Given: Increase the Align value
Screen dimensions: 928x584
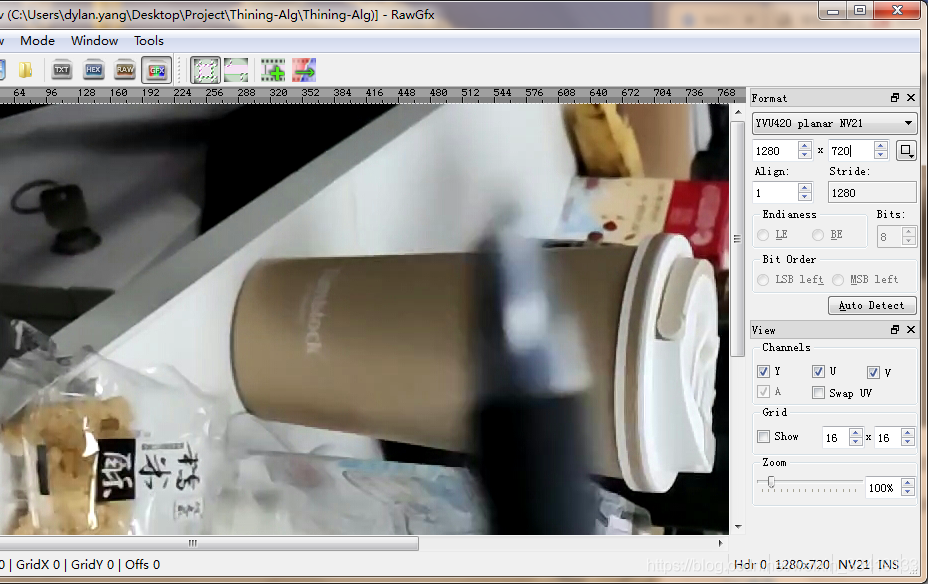Looking at the screenshot, I should pyautogui.click(x=804, y=188).
